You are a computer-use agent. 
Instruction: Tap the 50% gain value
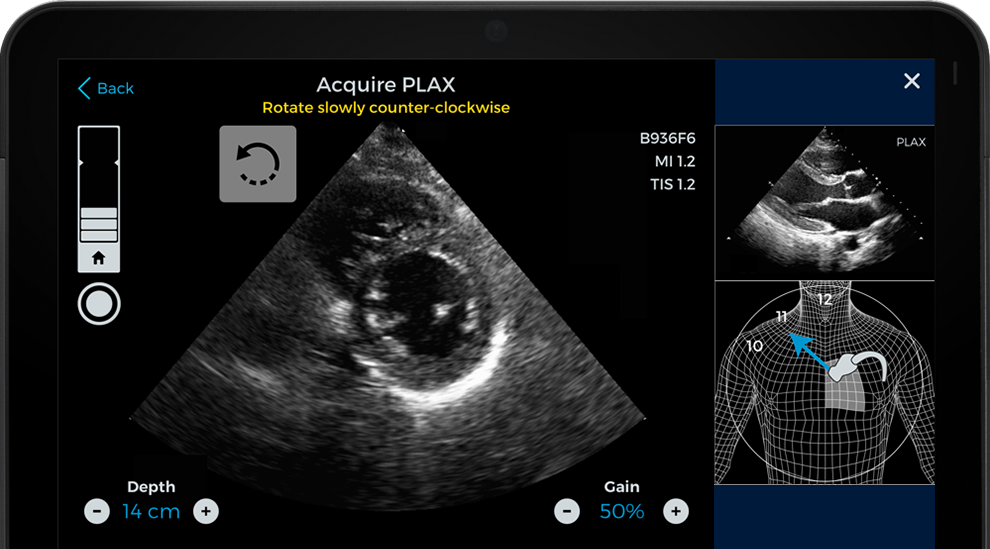622,511
